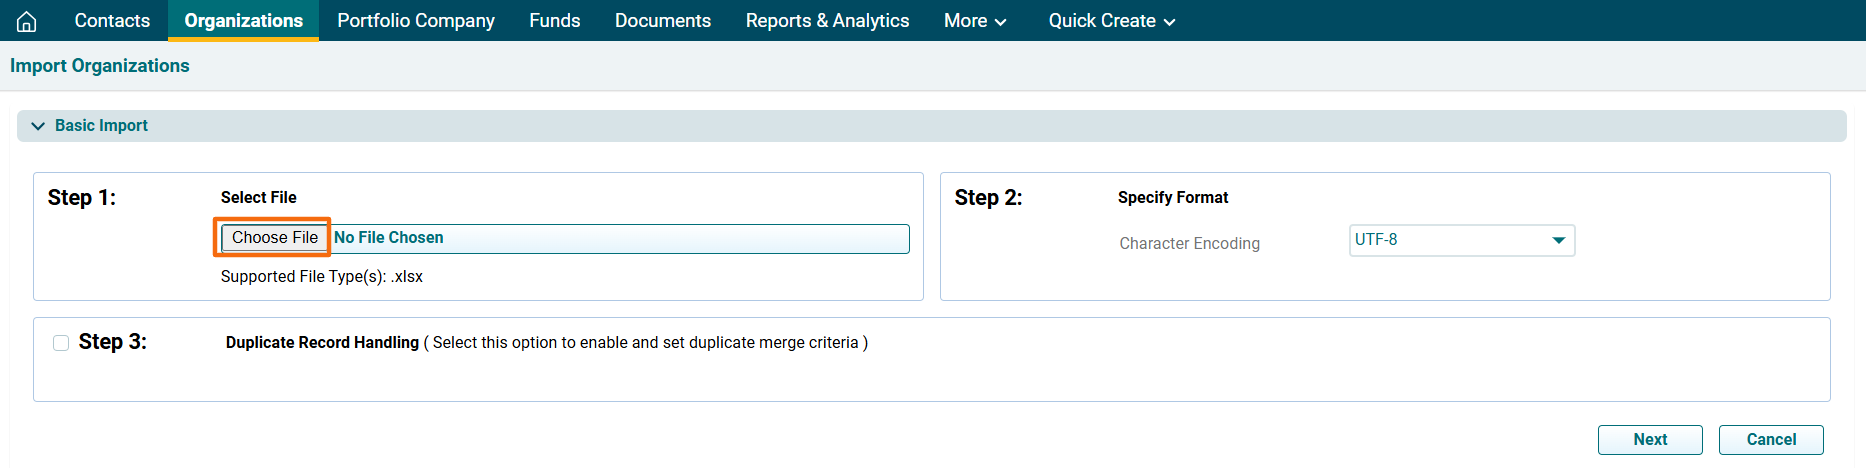Image resolution: width=1866 pixels, height=468 pixels.
Task: Collapse the Basic Import section chevron
Action: point(38,126)
